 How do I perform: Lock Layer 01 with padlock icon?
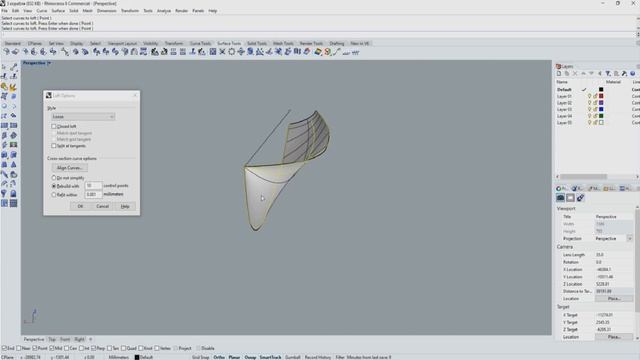tap(595, 96)
